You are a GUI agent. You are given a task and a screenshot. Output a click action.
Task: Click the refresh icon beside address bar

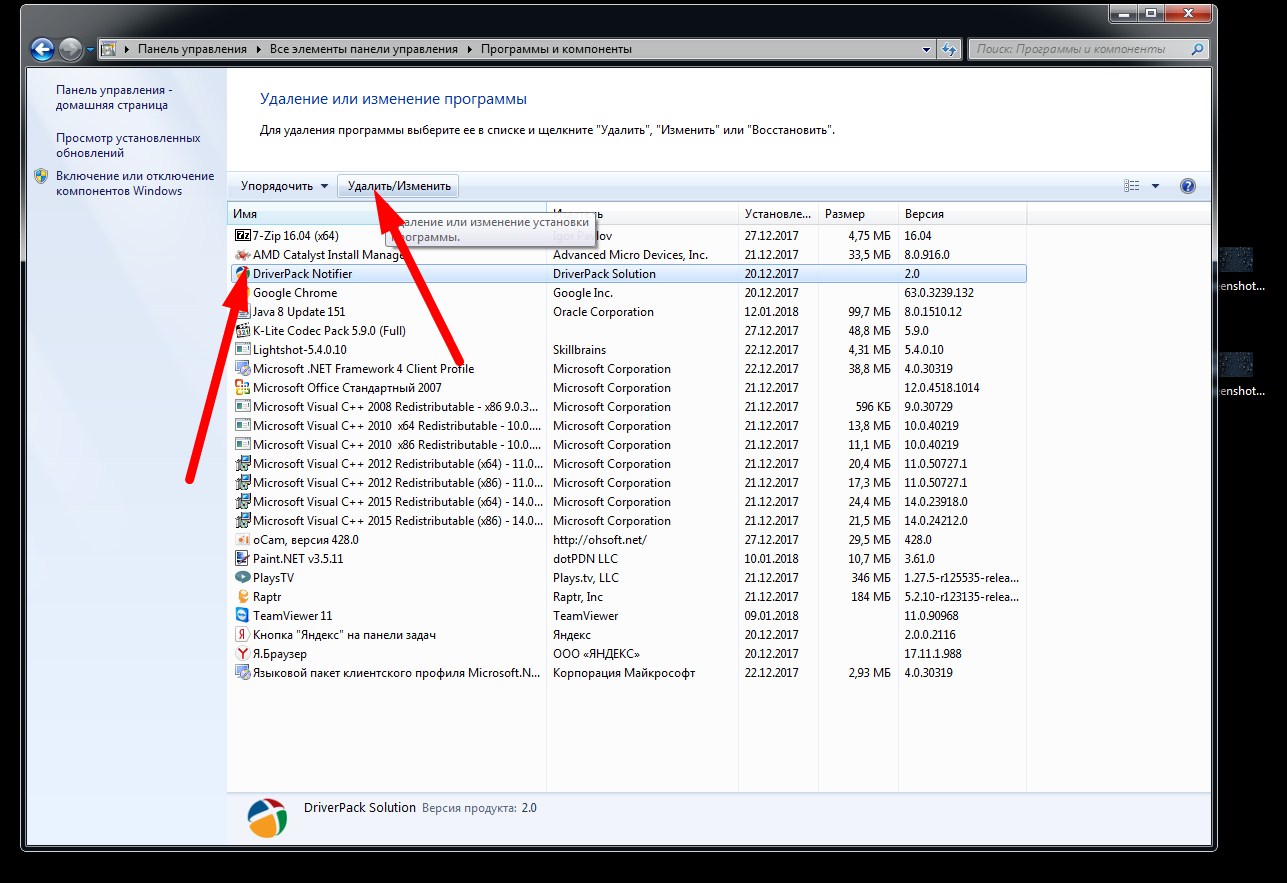[x=949, y=49]
